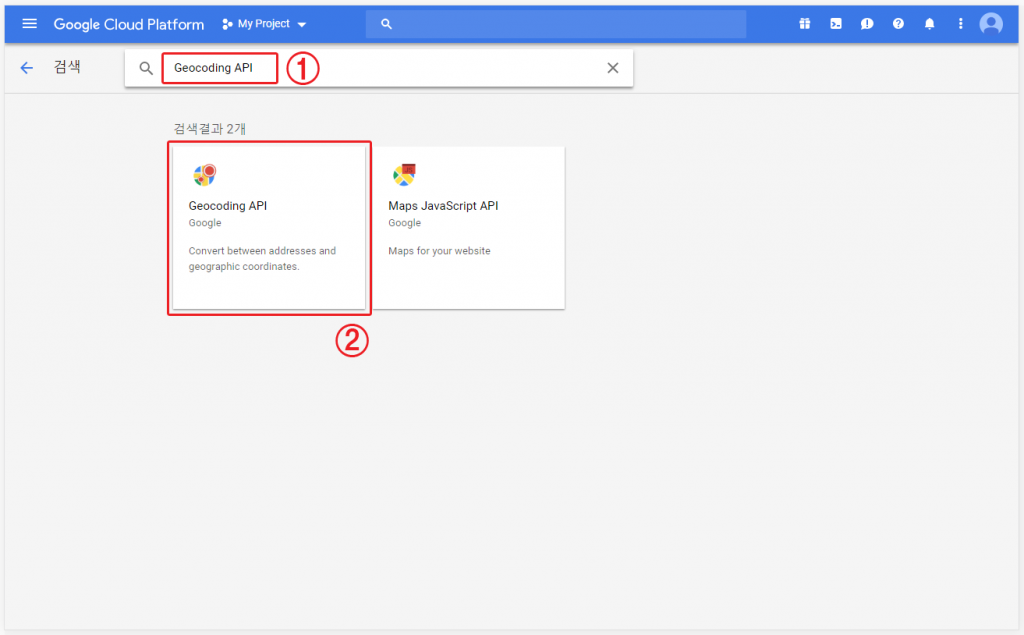Click the Geocoding API card icon

pos(204,175)
